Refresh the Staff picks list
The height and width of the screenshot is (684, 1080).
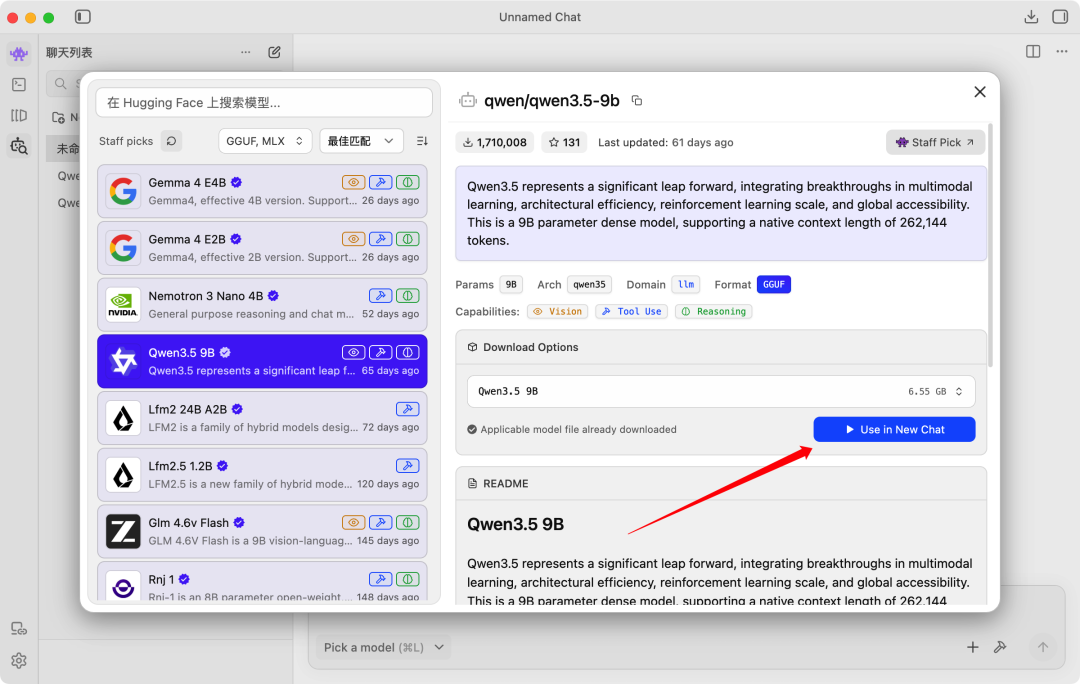172,141
